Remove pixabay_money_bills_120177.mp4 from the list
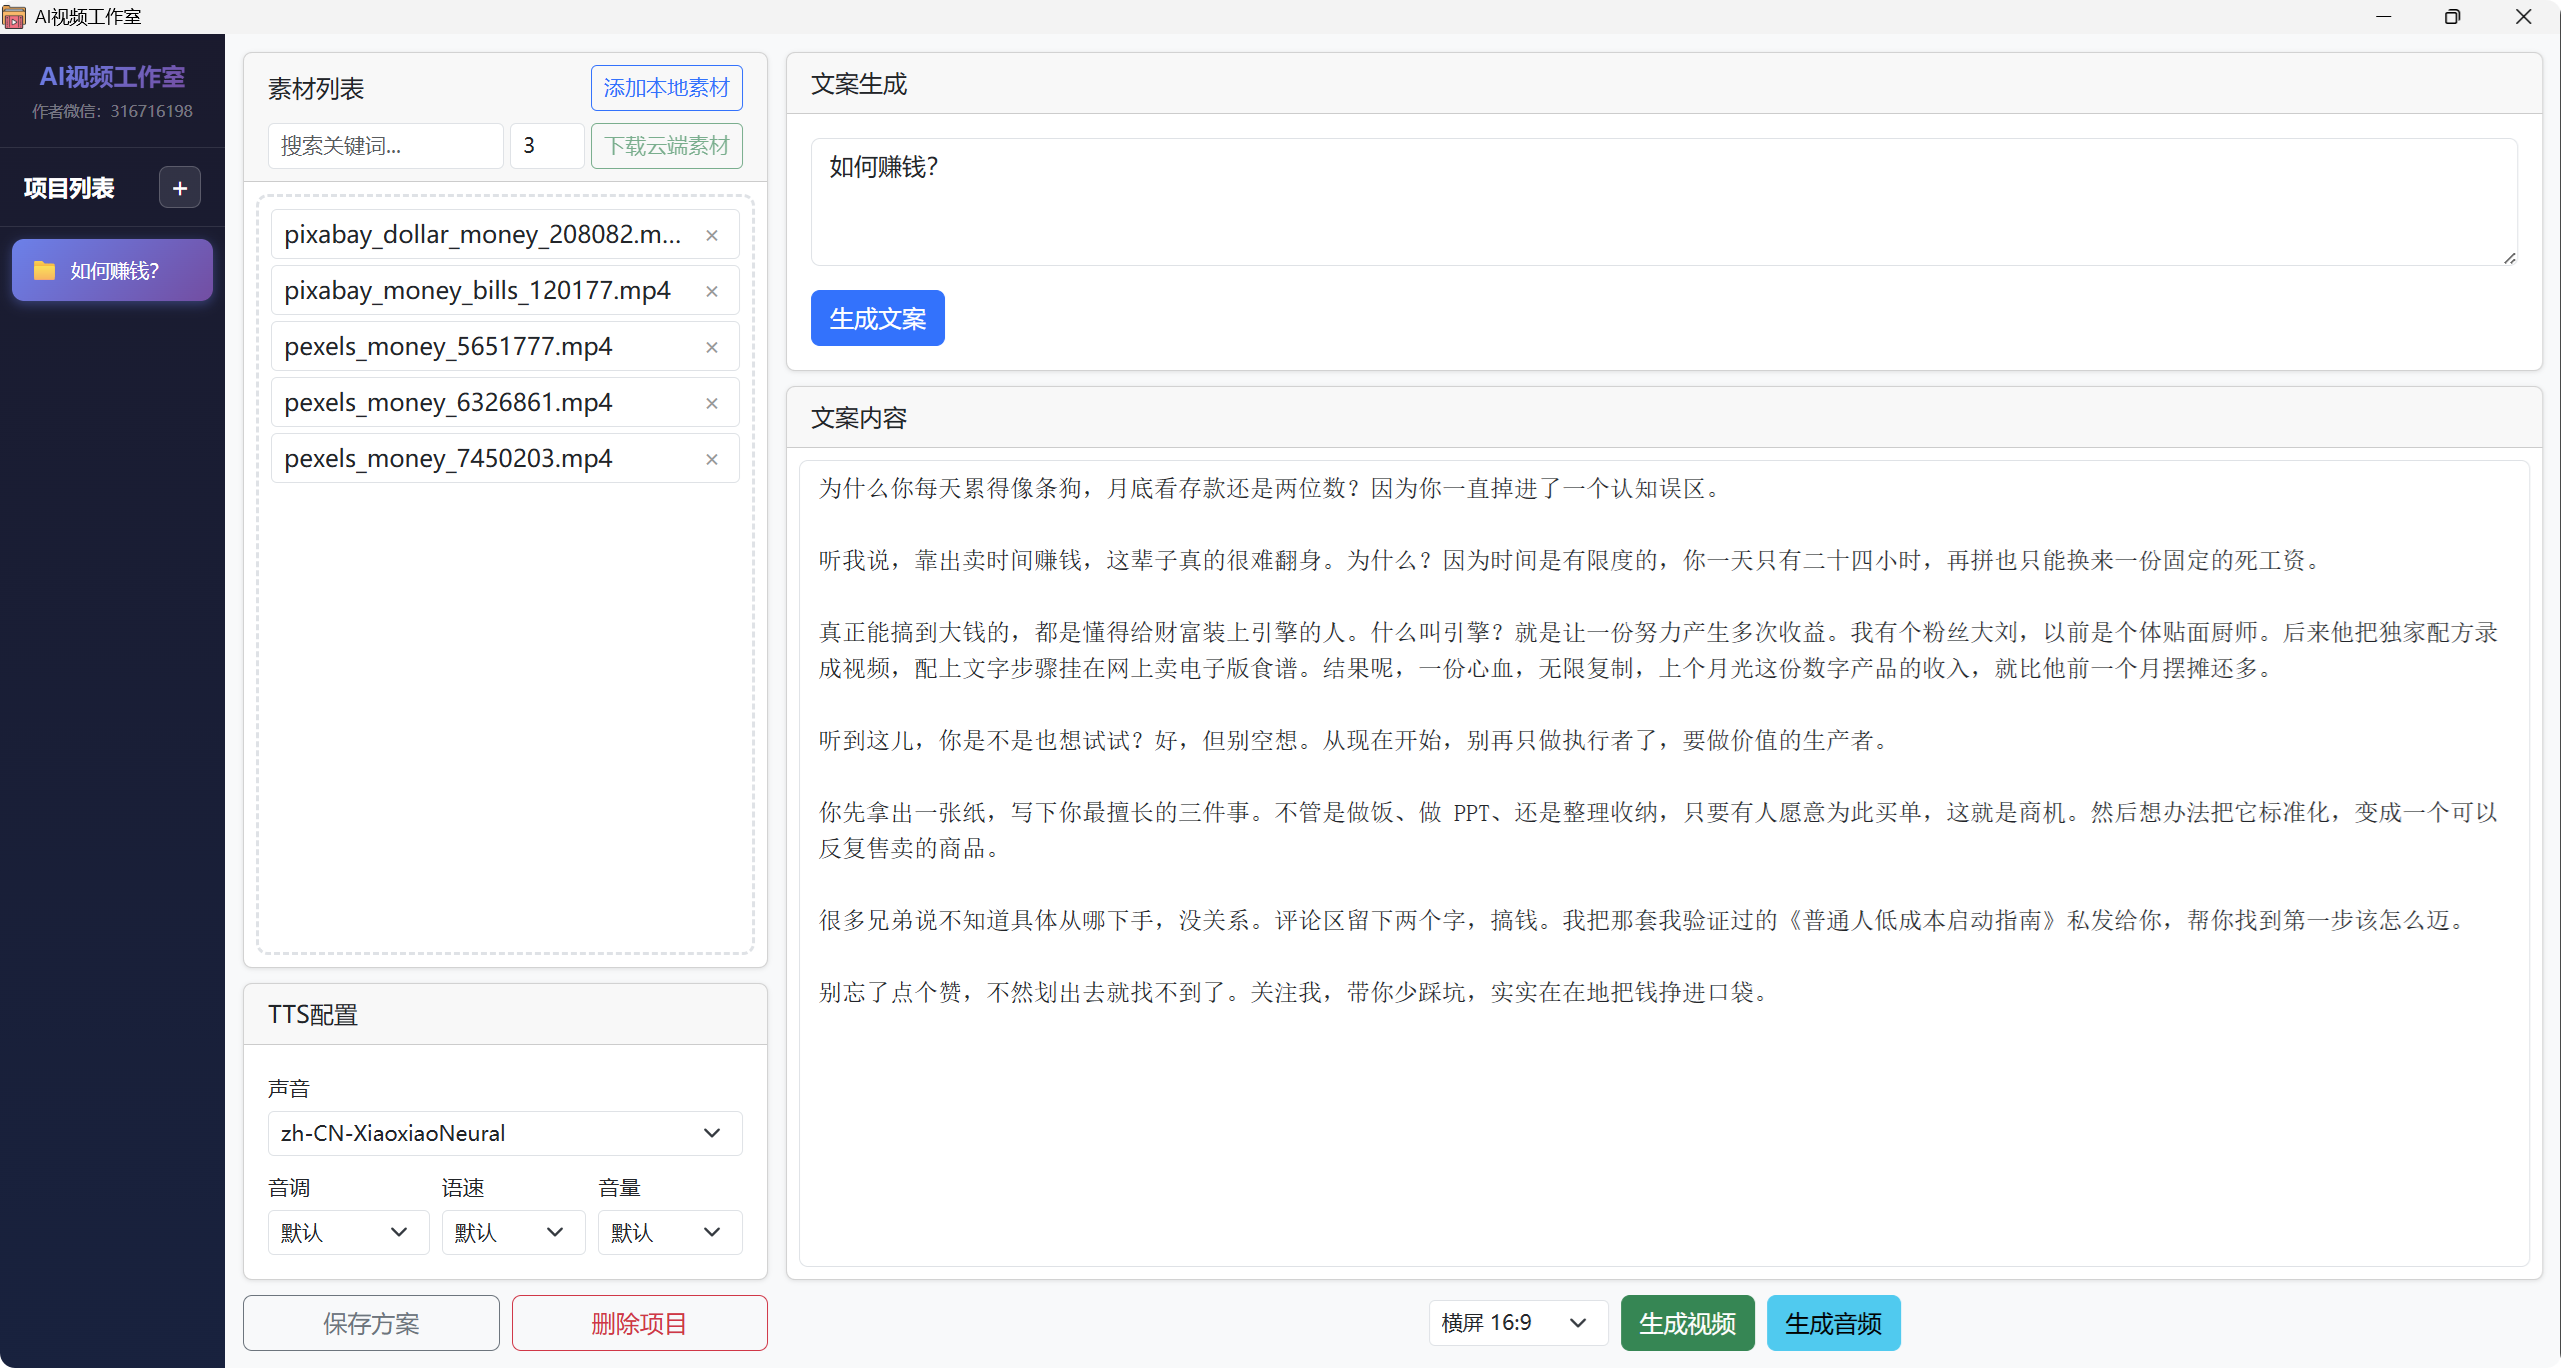The height and width of the screenshot is (1368, 2561). (712, 291)
